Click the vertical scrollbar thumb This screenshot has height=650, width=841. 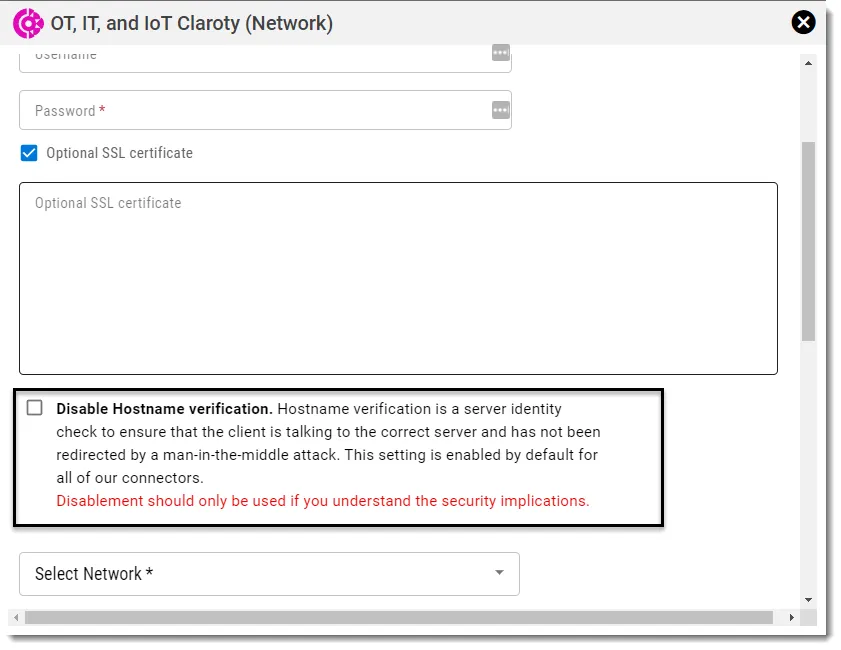click(x=808, y=241)
